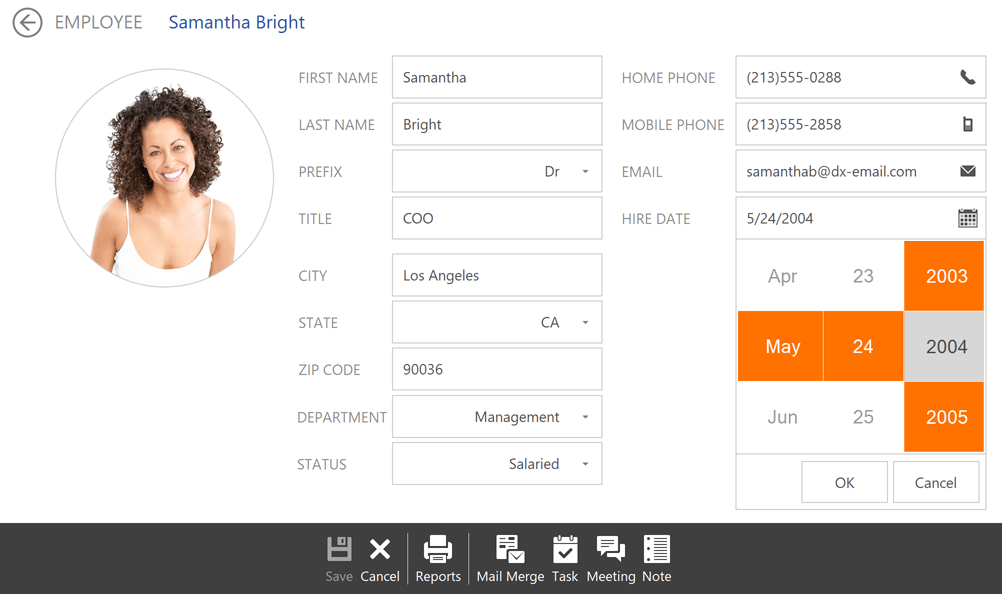Cancel the date picker
This screenshot has height=594, width=1002.
pyautogui.click(x=935, y=481)
